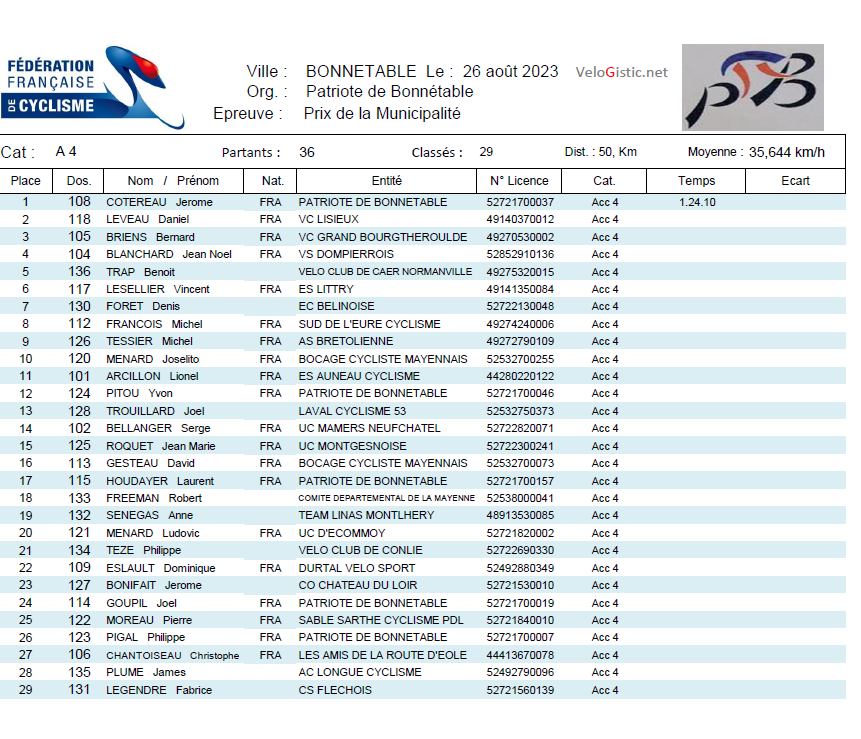Click the Fédération Française de Cyclisme logo
This screenshot has width=861, height=739.
pos(93,87)
